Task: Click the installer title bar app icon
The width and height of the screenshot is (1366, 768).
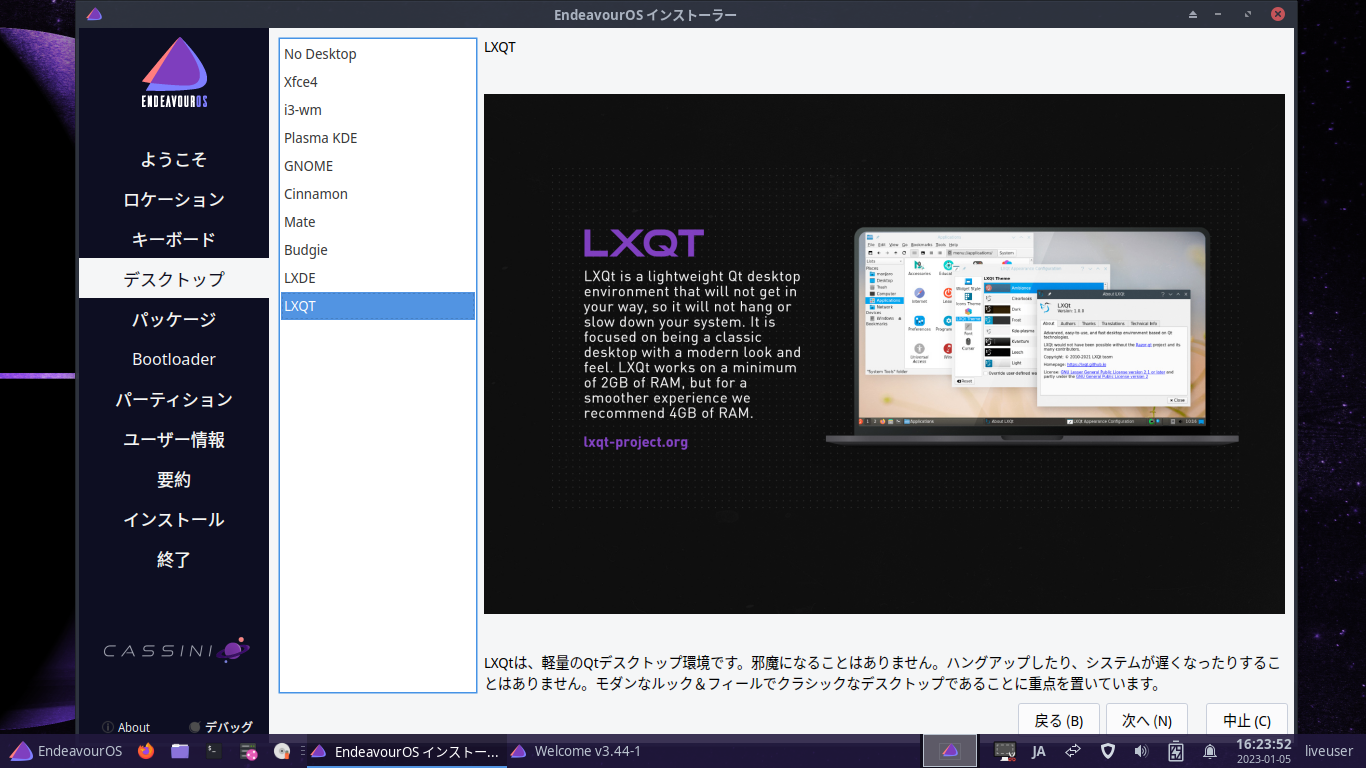Action: point(94,15)
